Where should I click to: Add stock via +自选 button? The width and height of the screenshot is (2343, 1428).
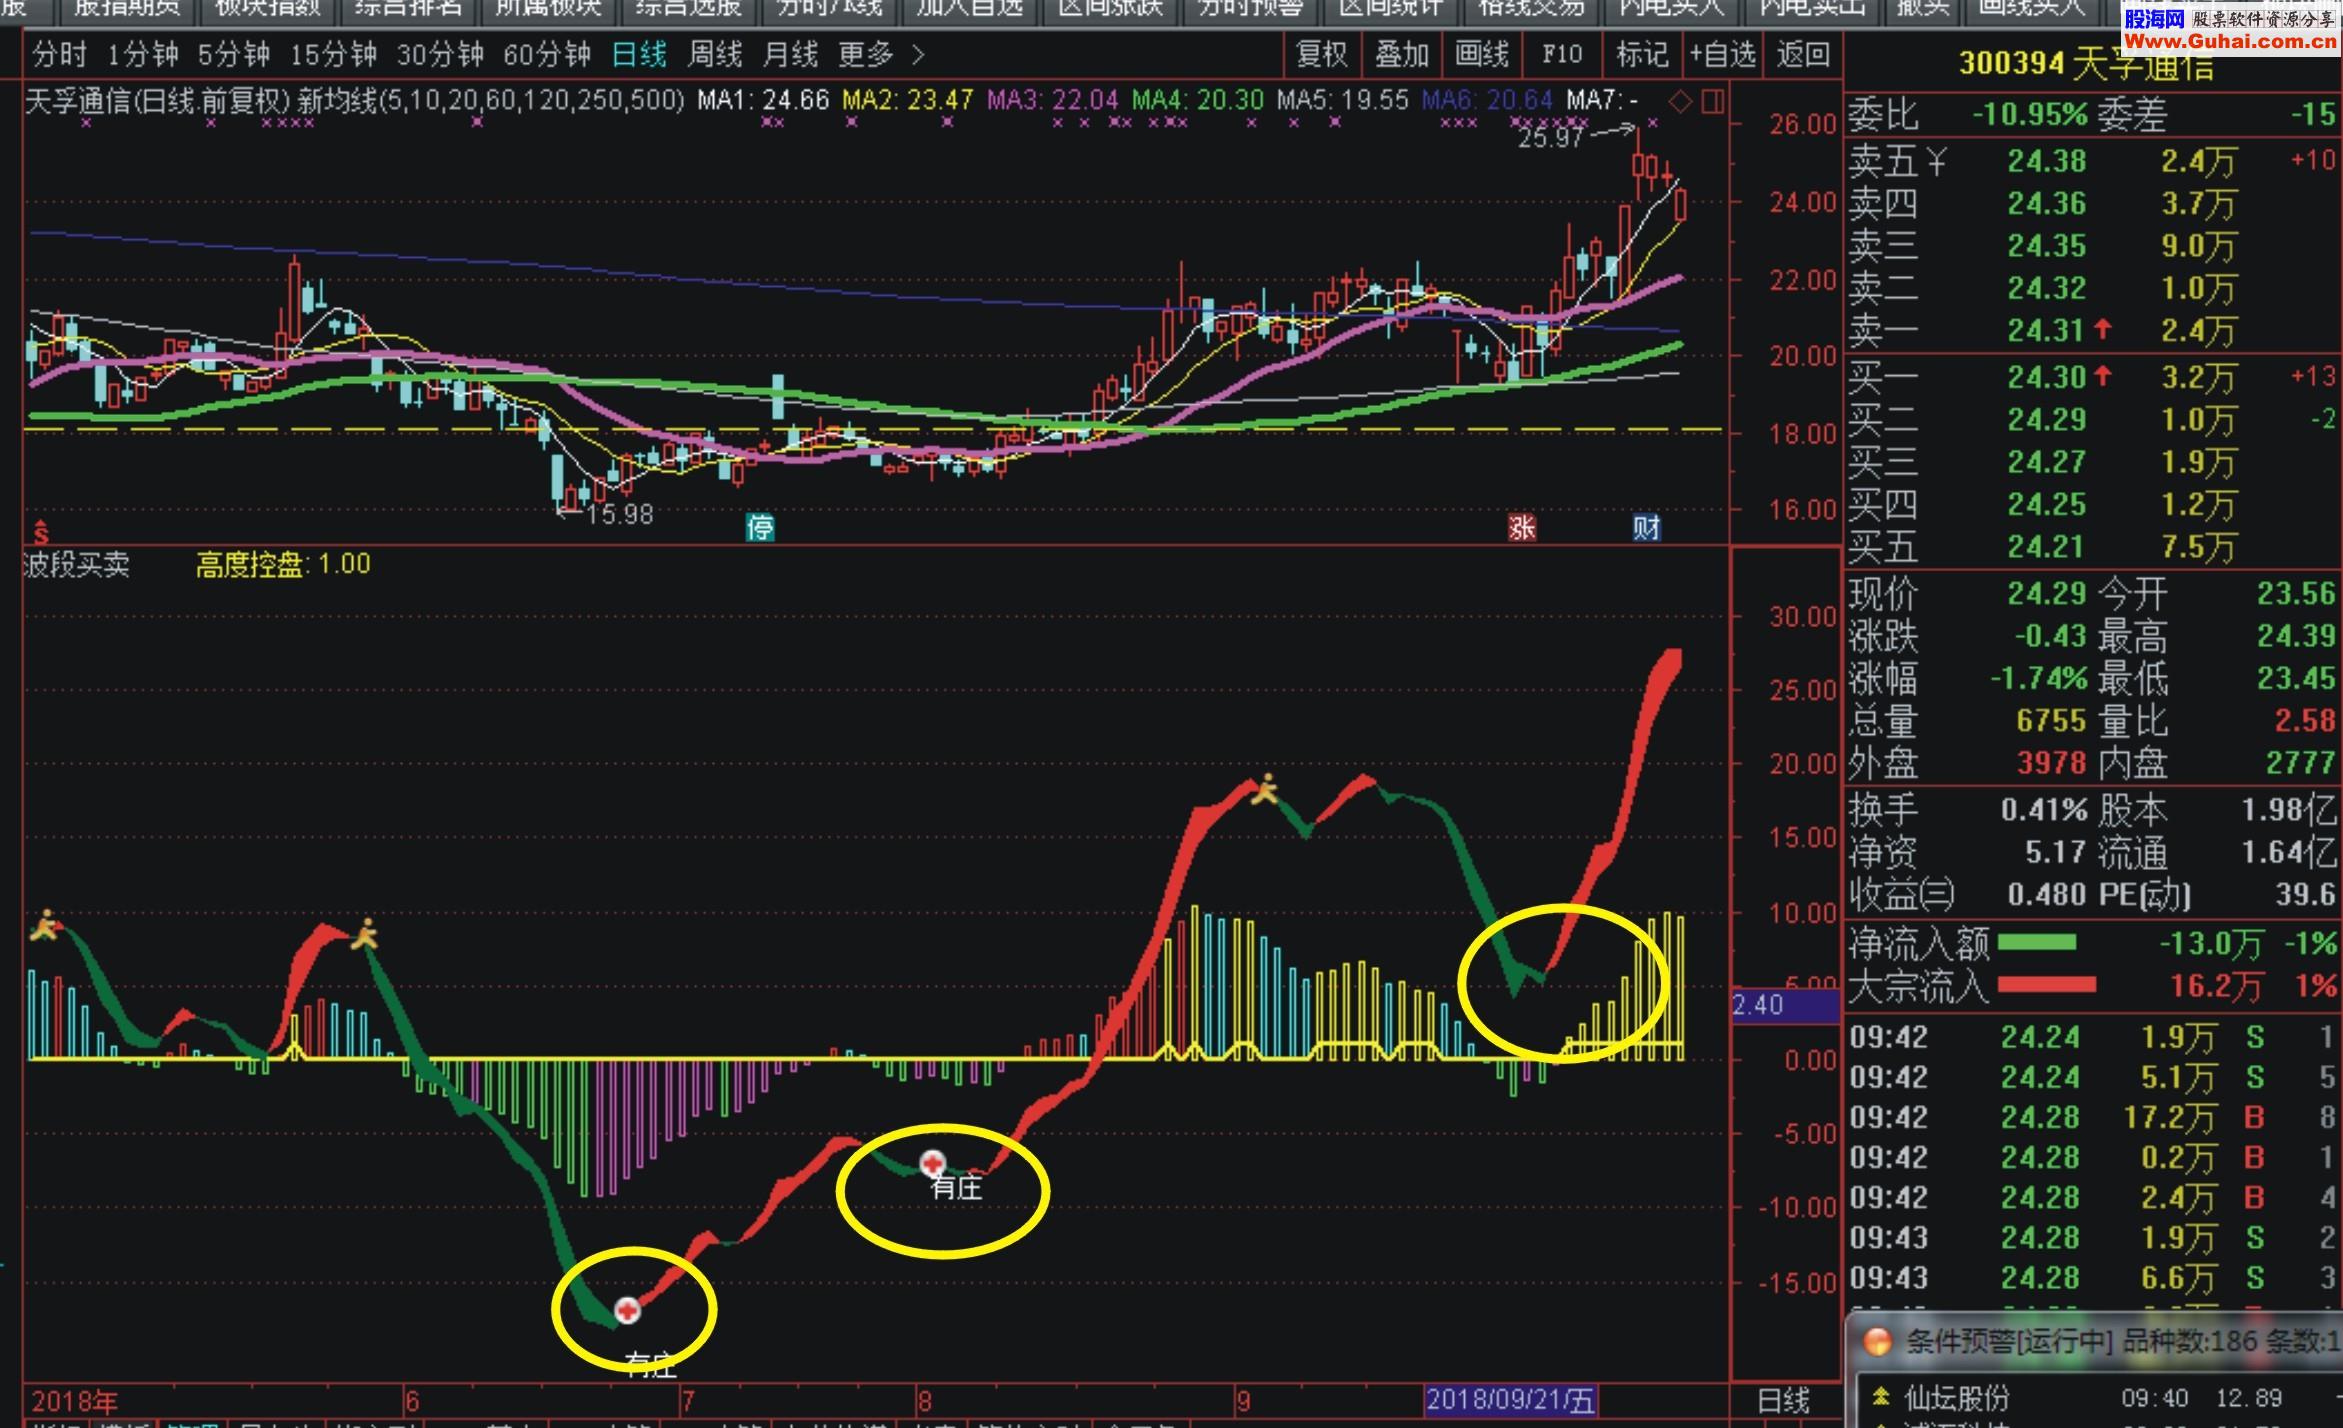[x=1722, y=55]
